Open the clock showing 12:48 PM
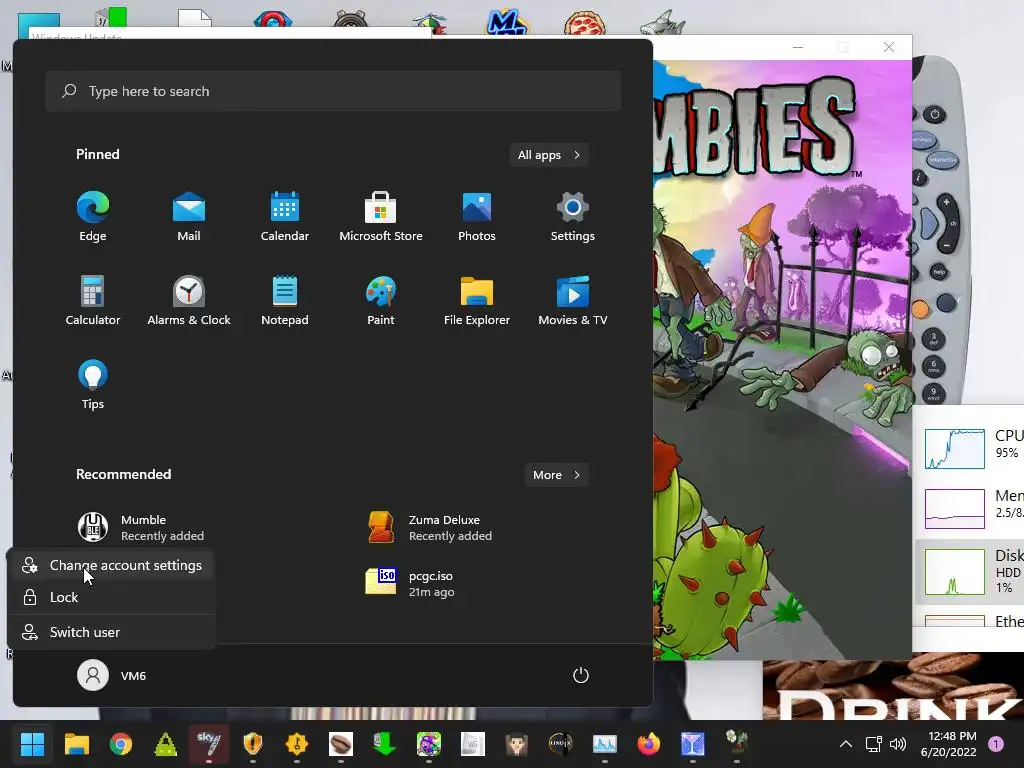Screen dimensions: 1024x768 [x=948, y=744]
